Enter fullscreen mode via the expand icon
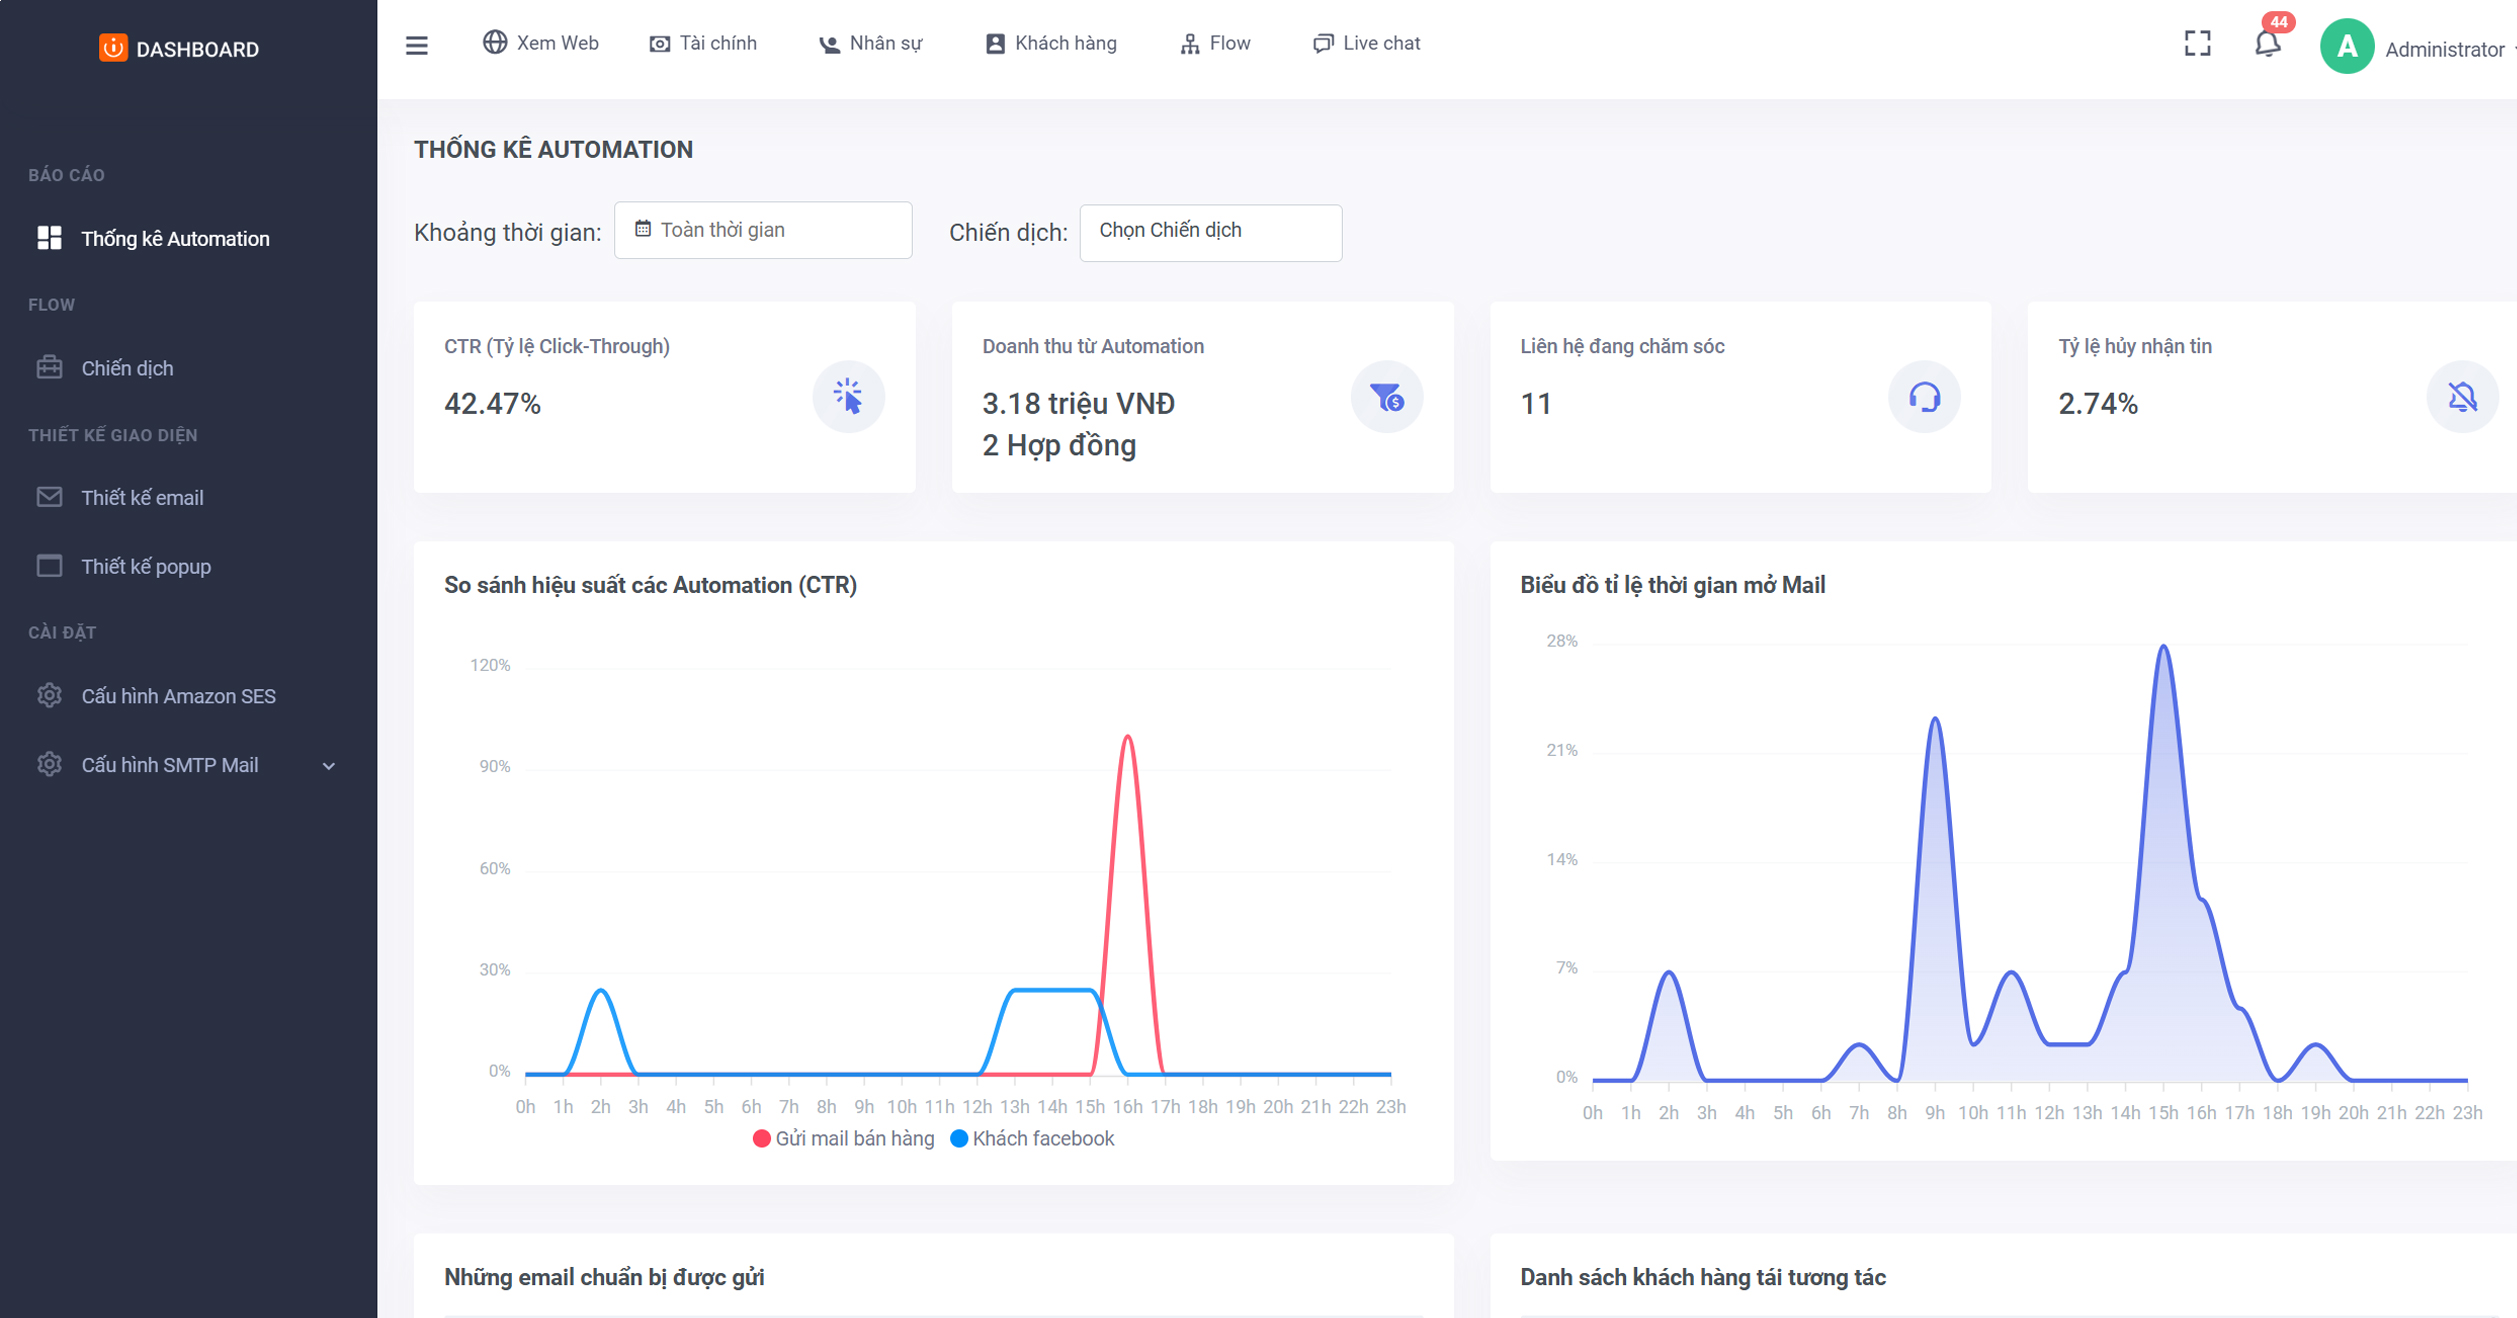Image resolution: width=2517 pixels, height=1318 pixels. point(2197,43)
